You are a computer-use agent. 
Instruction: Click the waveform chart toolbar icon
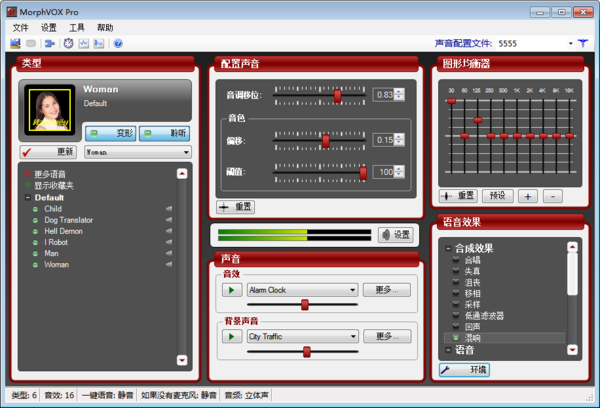pos(83,44)
